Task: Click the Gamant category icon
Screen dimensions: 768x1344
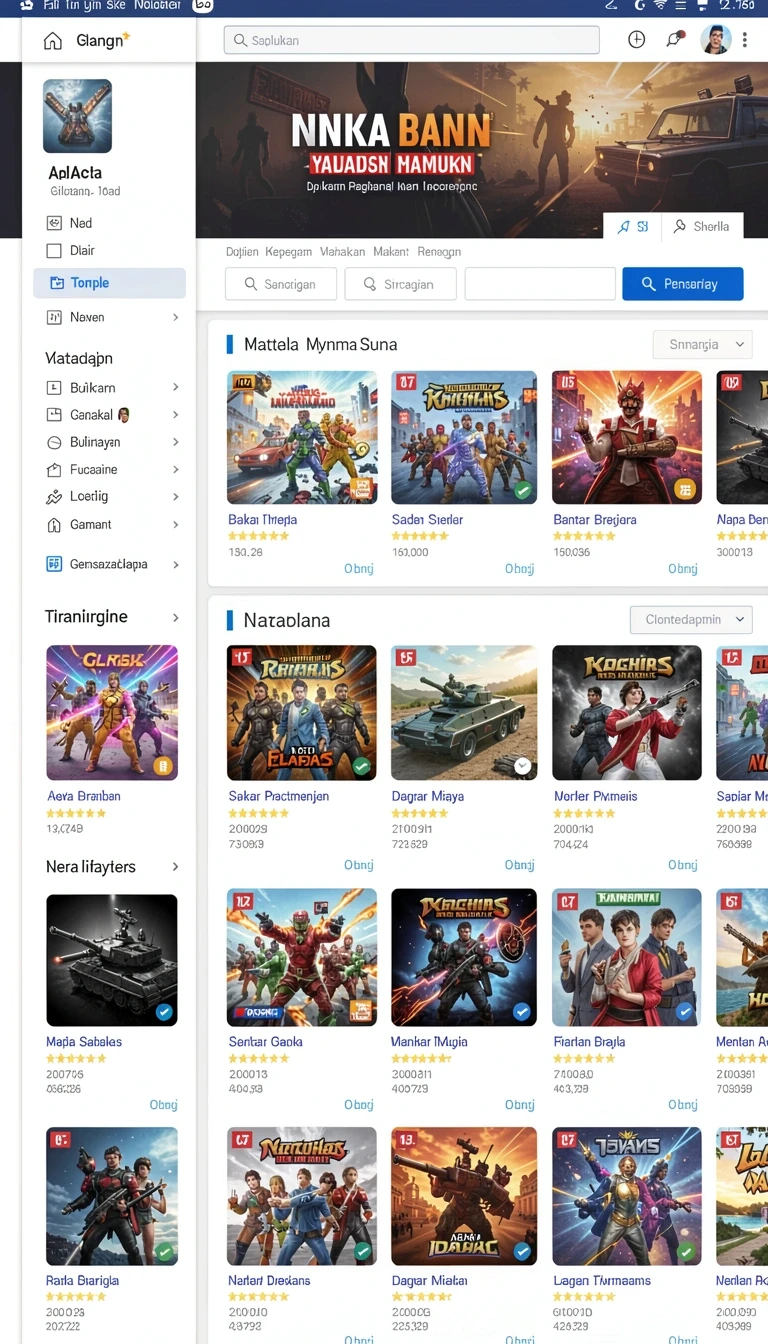Action: (54, 525)
